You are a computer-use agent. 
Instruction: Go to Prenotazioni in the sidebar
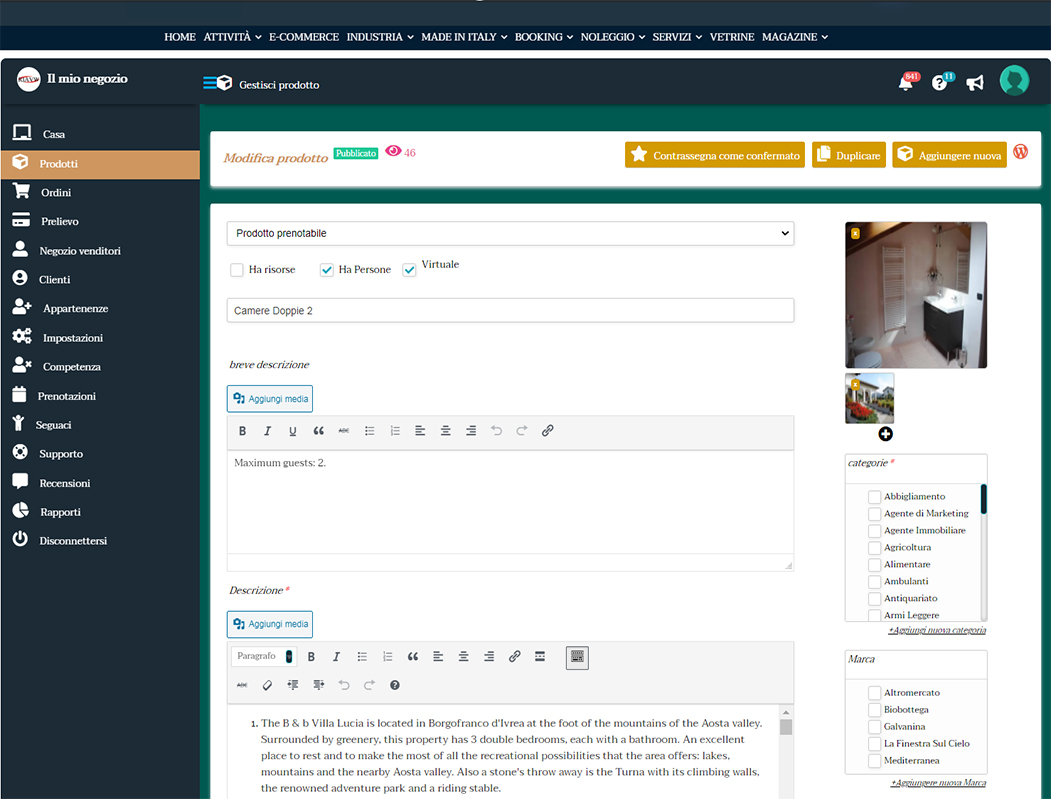pyautogui.click(x=66, y=396)
